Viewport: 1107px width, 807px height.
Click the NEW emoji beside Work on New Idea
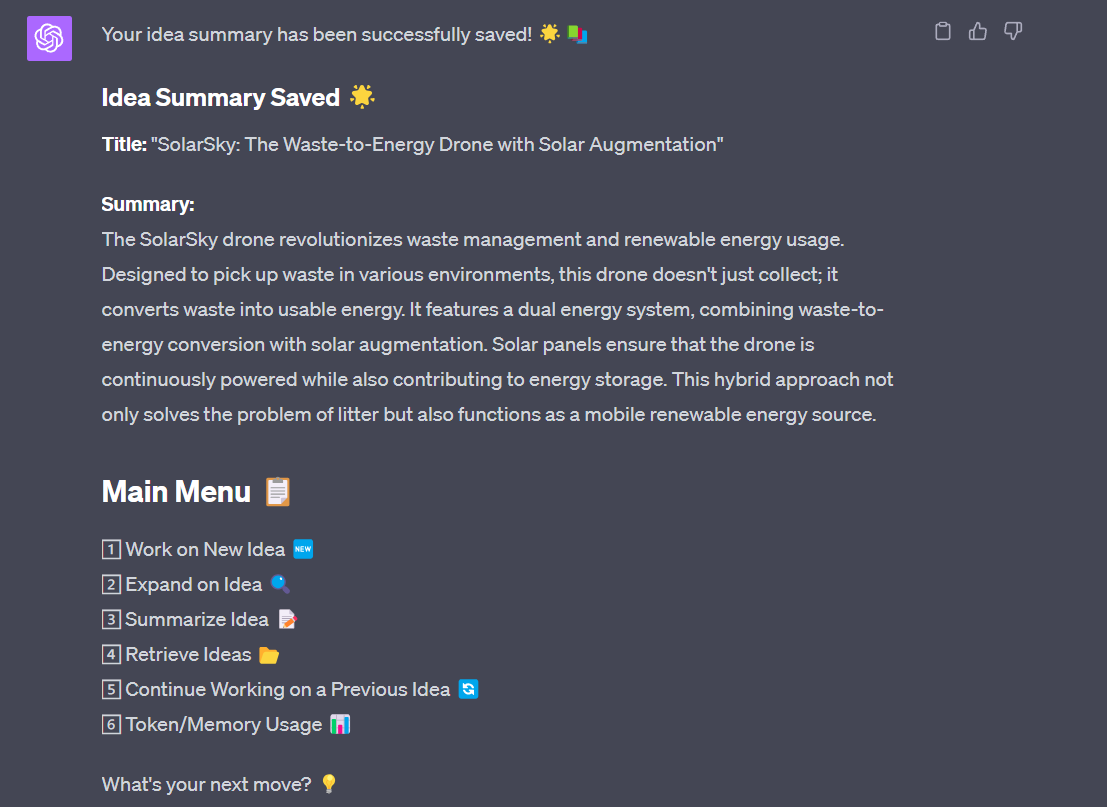(303, 549)
